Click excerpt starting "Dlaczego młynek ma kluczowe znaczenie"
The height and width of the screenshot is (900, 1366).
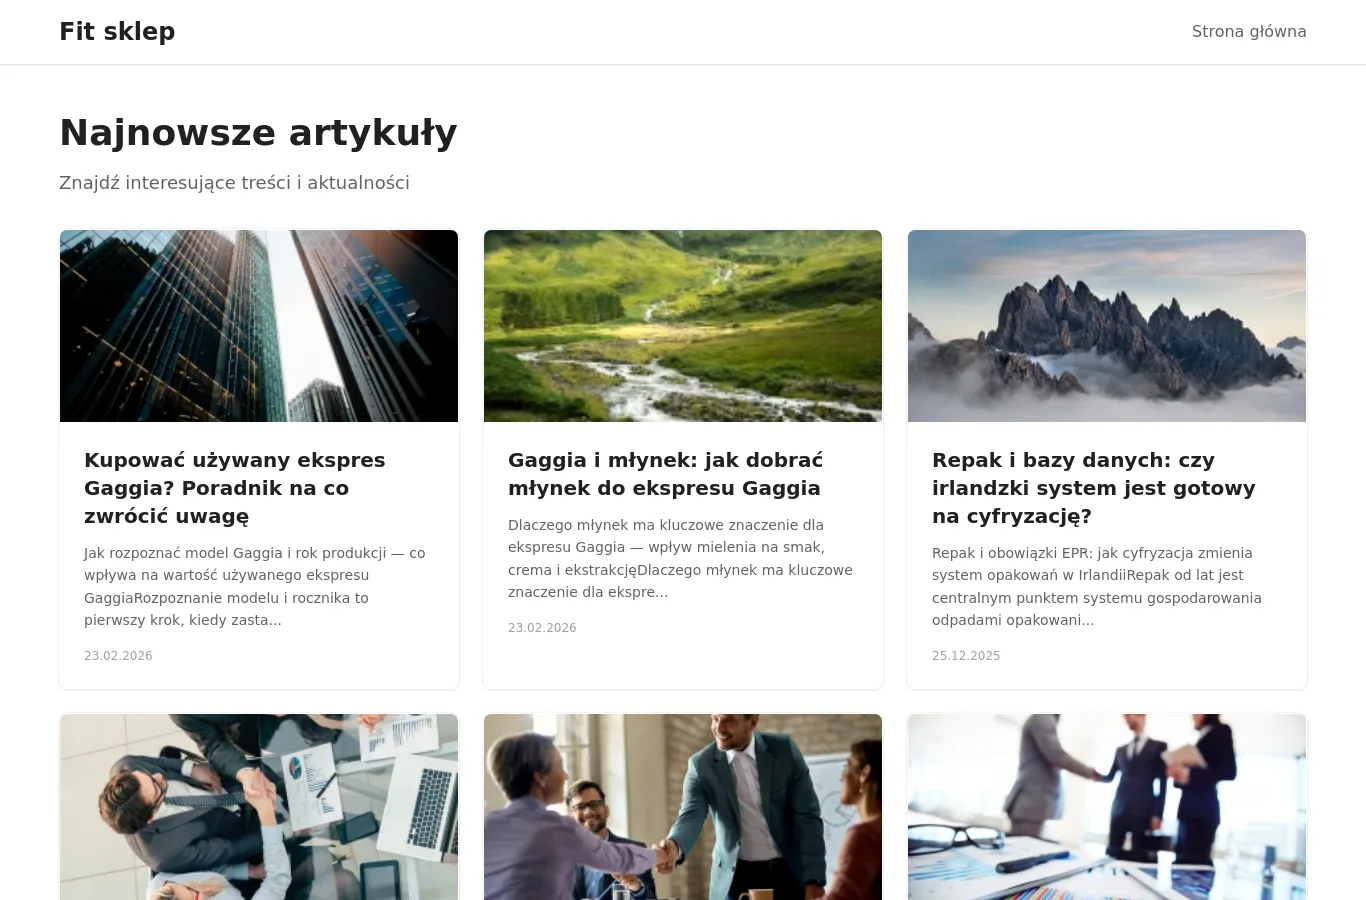680,559
